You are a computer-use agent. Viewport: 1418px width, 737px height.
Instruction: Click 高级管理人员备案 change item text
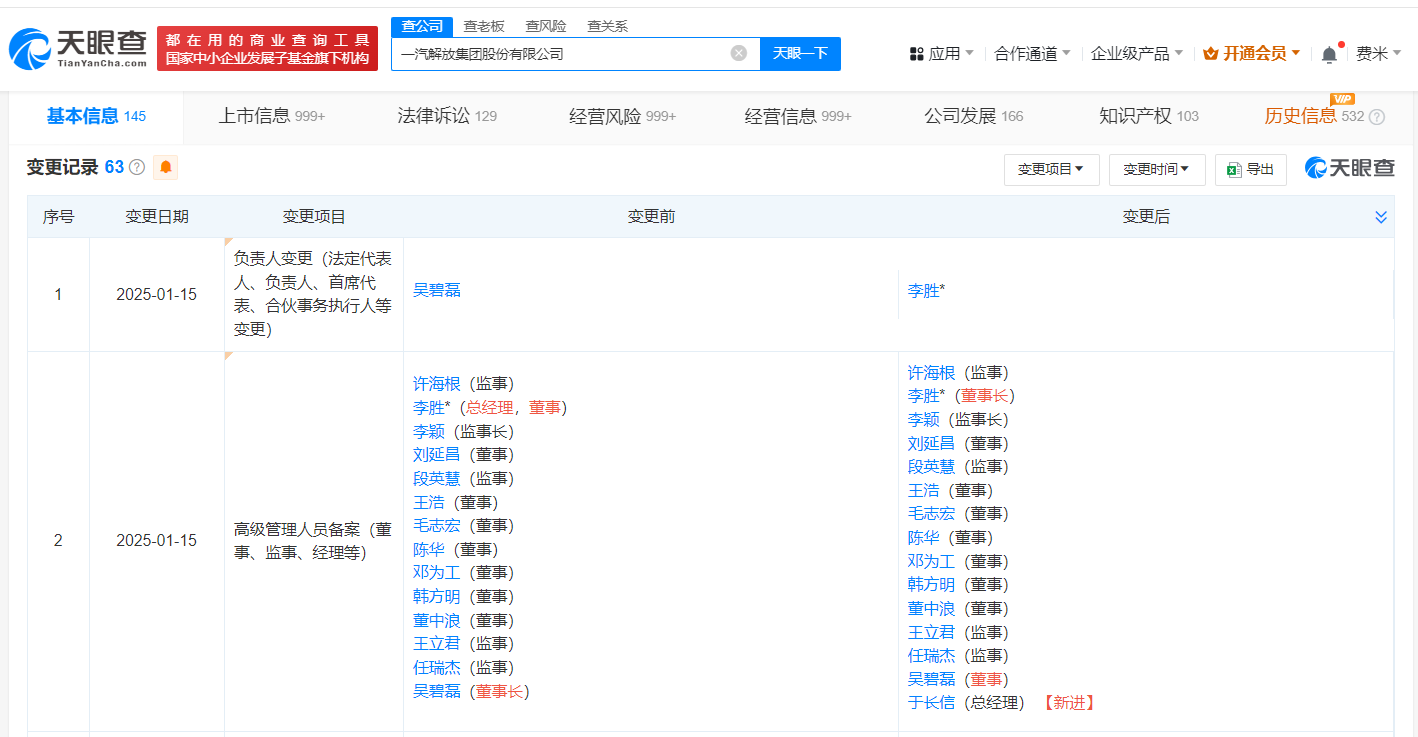(314, 540)
